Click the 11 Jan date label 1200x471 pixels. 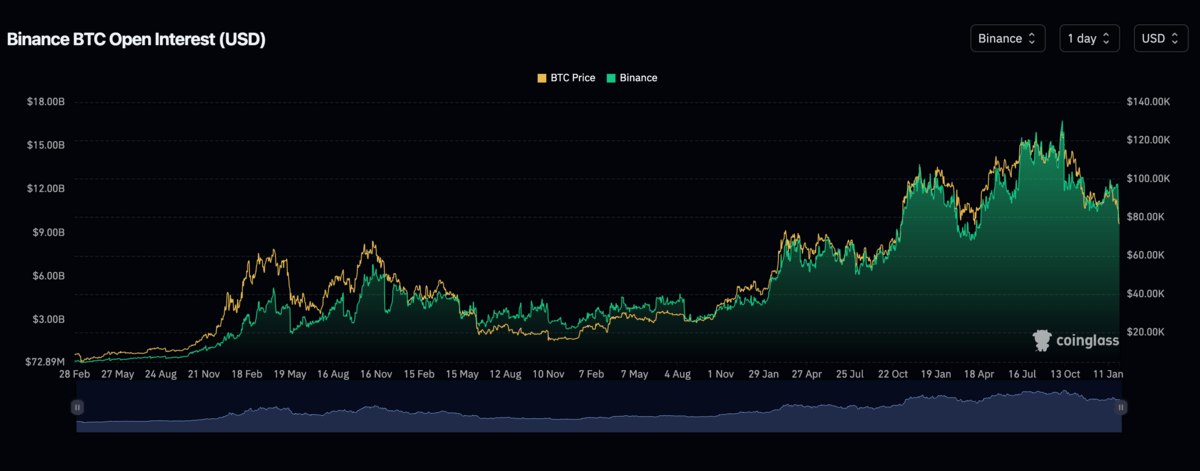(x=1107, y=374)
